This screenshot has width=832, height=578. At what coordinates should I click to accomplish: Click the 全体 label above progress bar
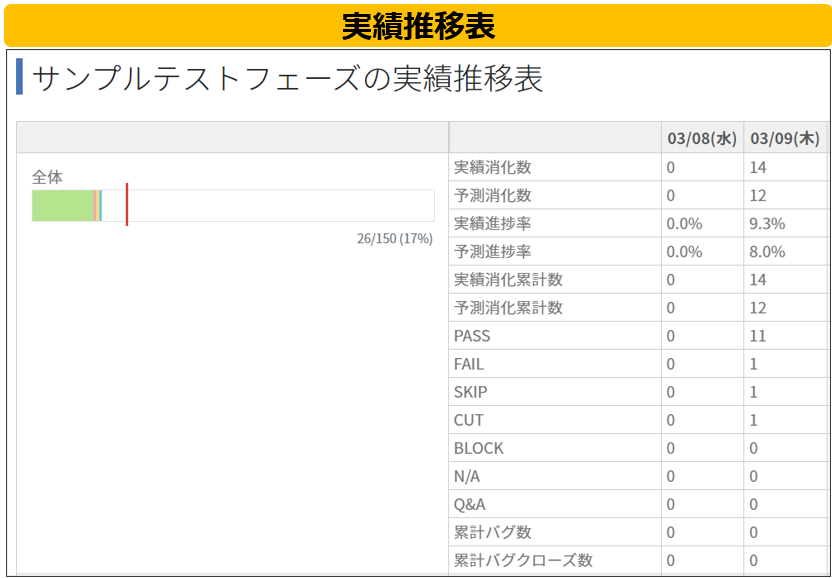pyautogui.click(x=47, y=177)
